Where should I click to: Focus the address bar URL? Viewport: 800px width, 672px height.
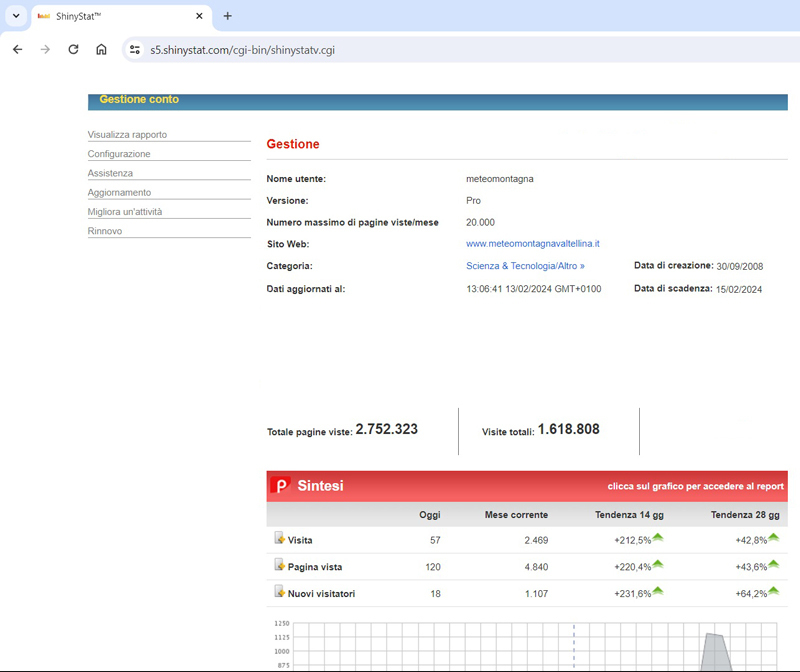[x=242, y=50]
